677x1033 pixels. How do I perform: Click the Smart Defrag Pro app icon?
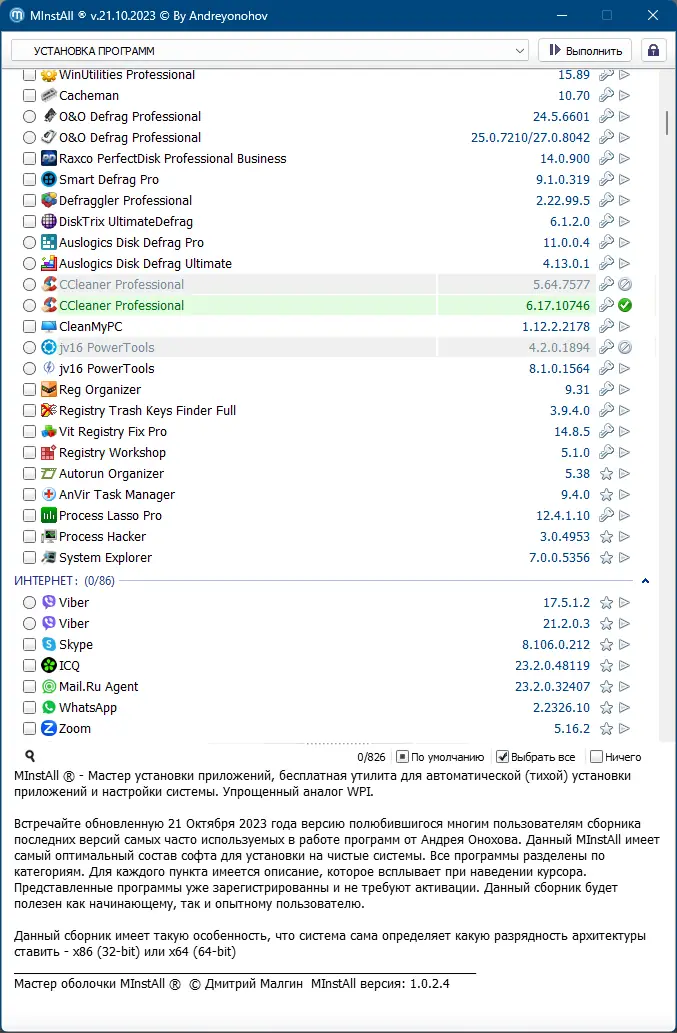click(x=49, y=179)
